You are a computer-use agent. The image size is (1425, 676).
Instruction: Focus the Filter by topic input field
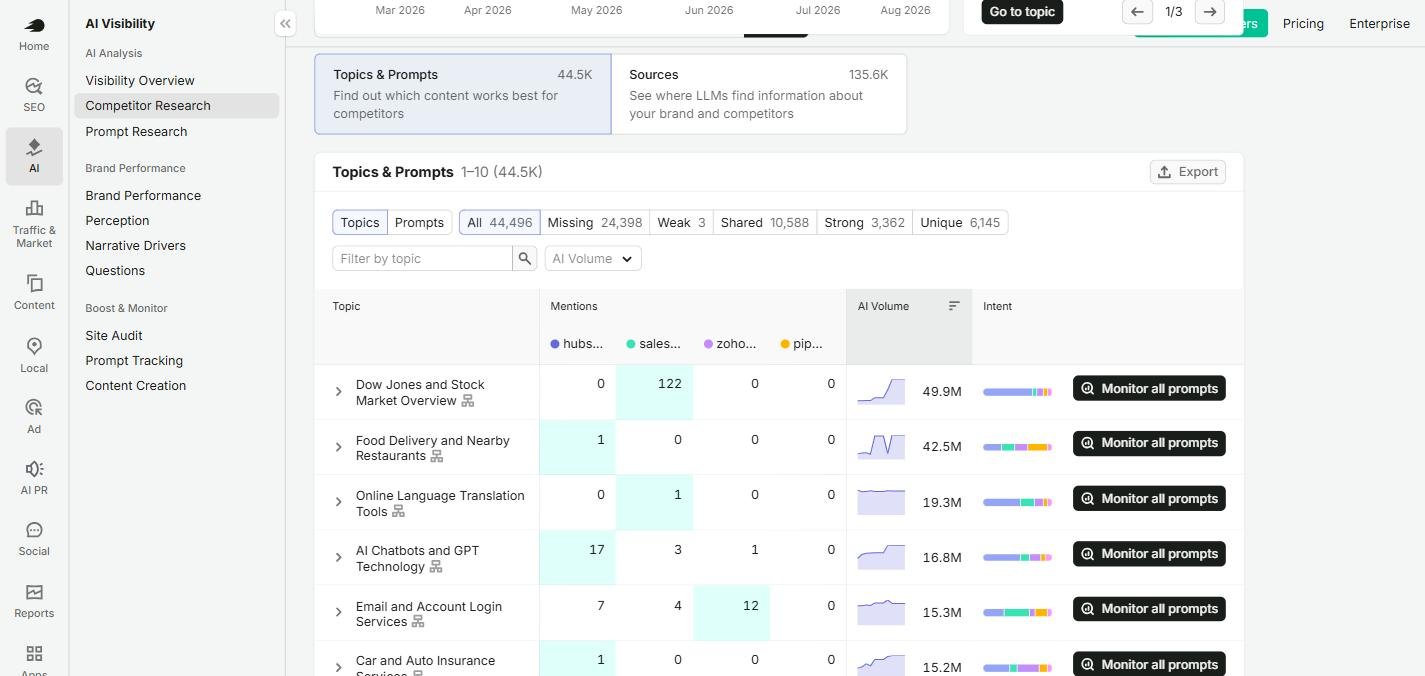(x=423, y=258)
